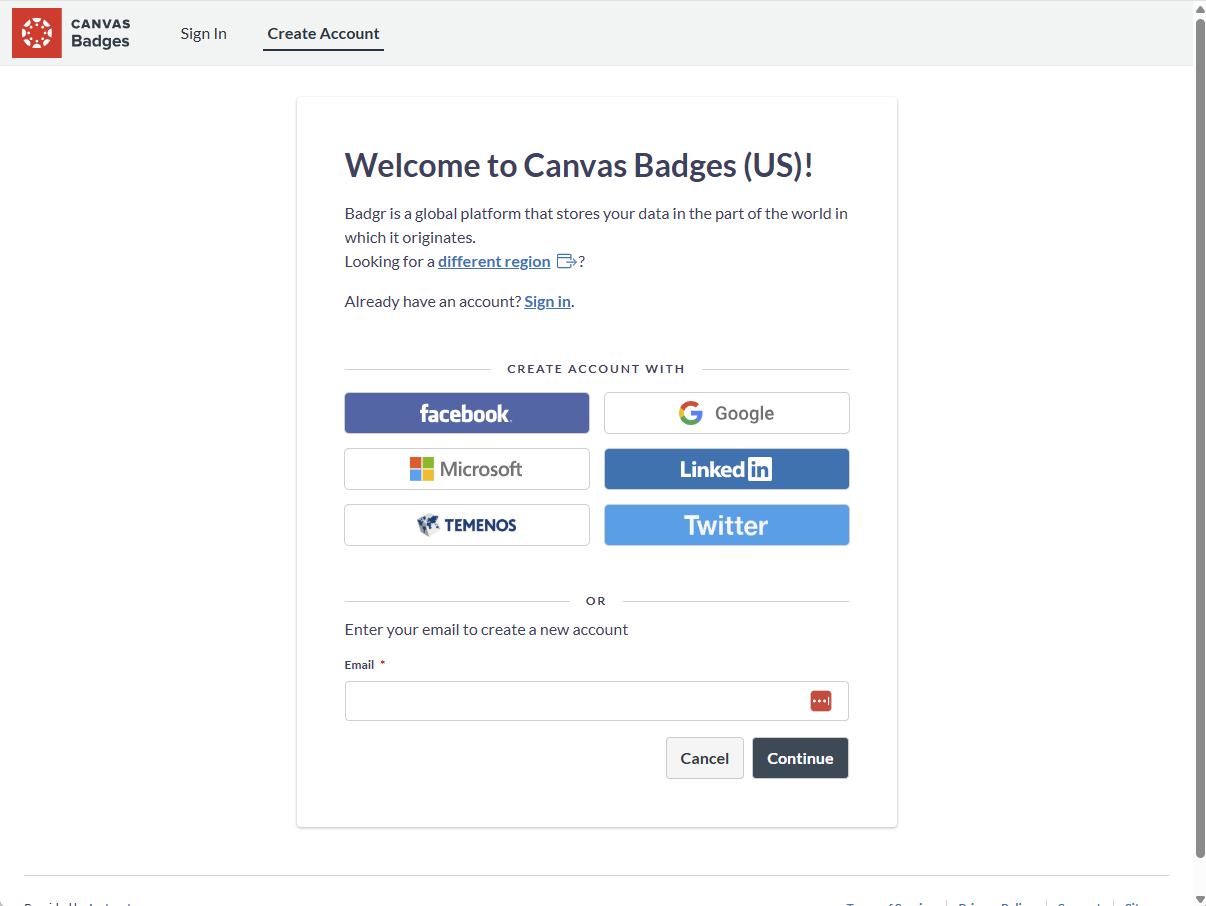Click the external region arrow icon
1206x906 pixels.
(566, 261)
